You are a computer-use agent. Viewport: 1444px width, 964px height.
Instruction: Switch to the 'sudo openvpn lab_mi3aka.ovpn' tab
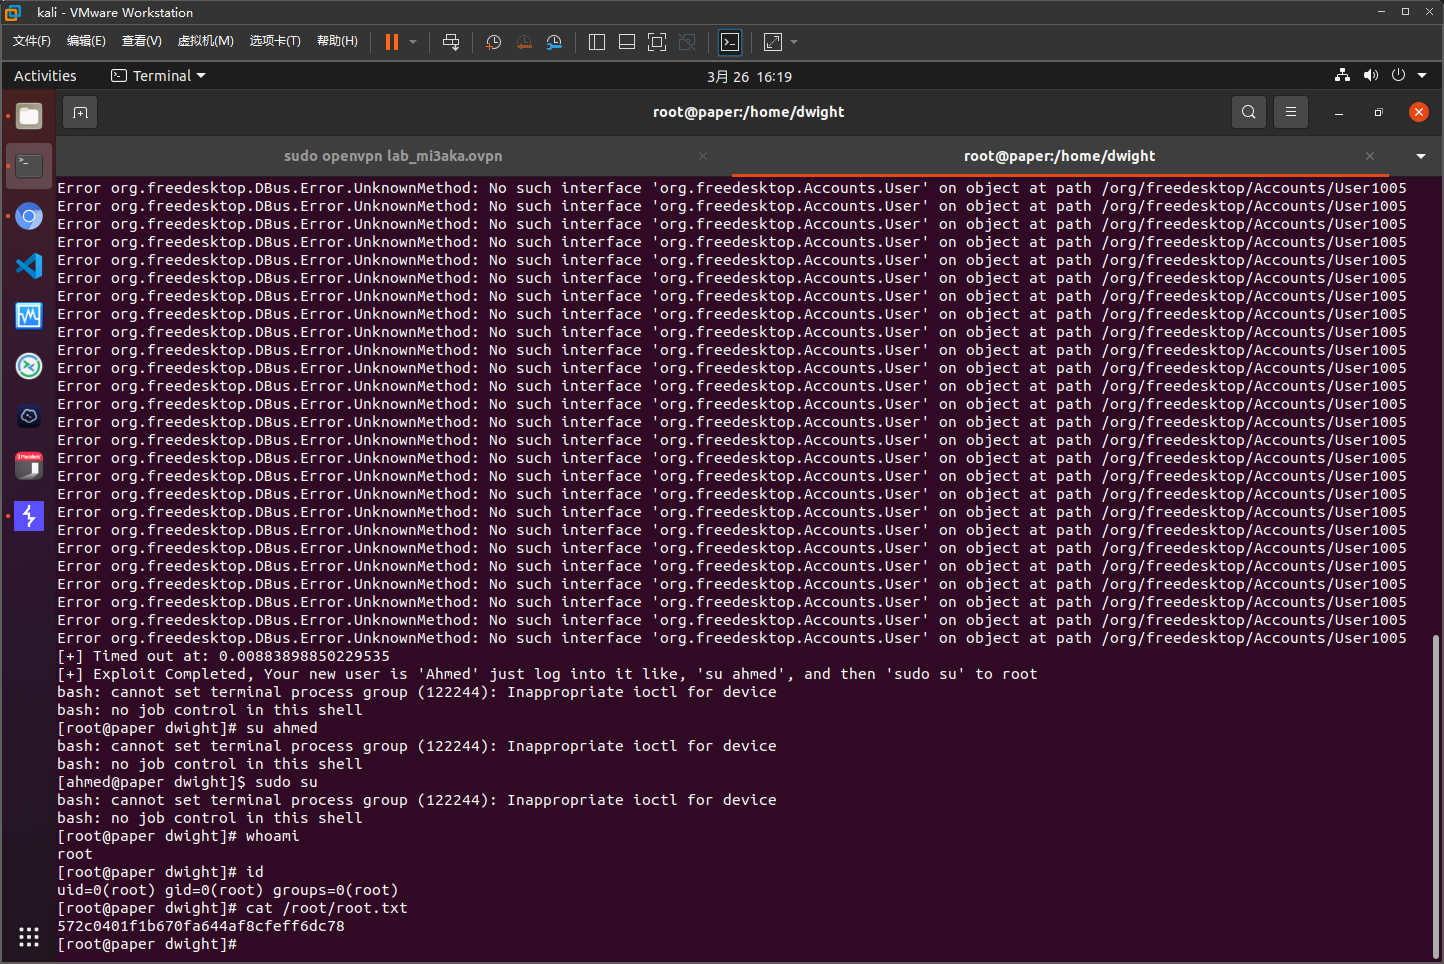393,156
